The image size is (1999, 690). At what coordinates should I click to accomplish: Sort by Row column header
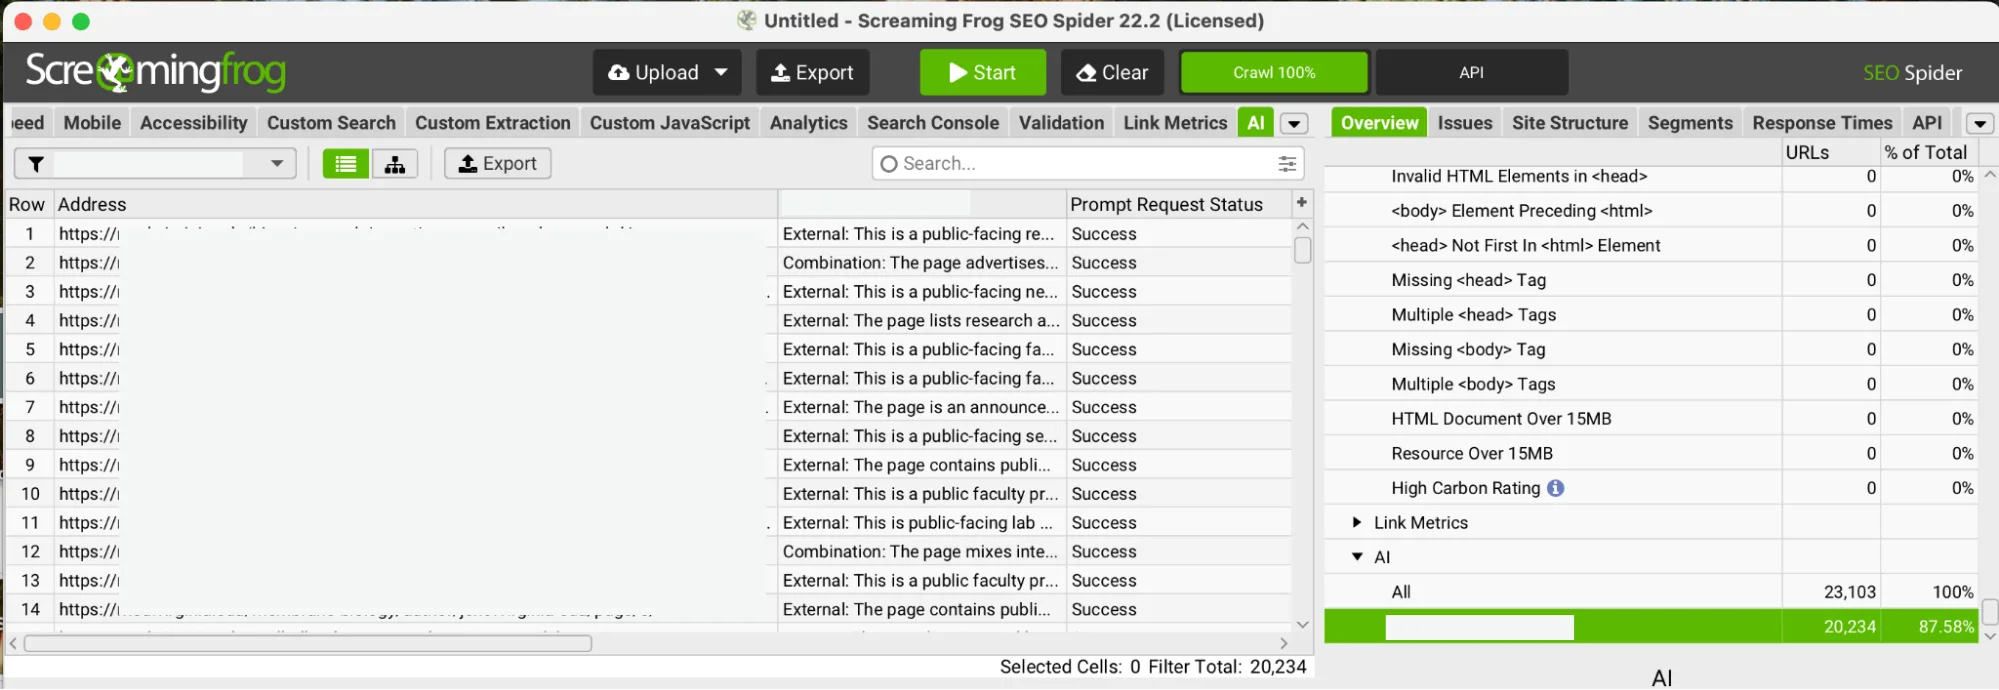[27, 204]
